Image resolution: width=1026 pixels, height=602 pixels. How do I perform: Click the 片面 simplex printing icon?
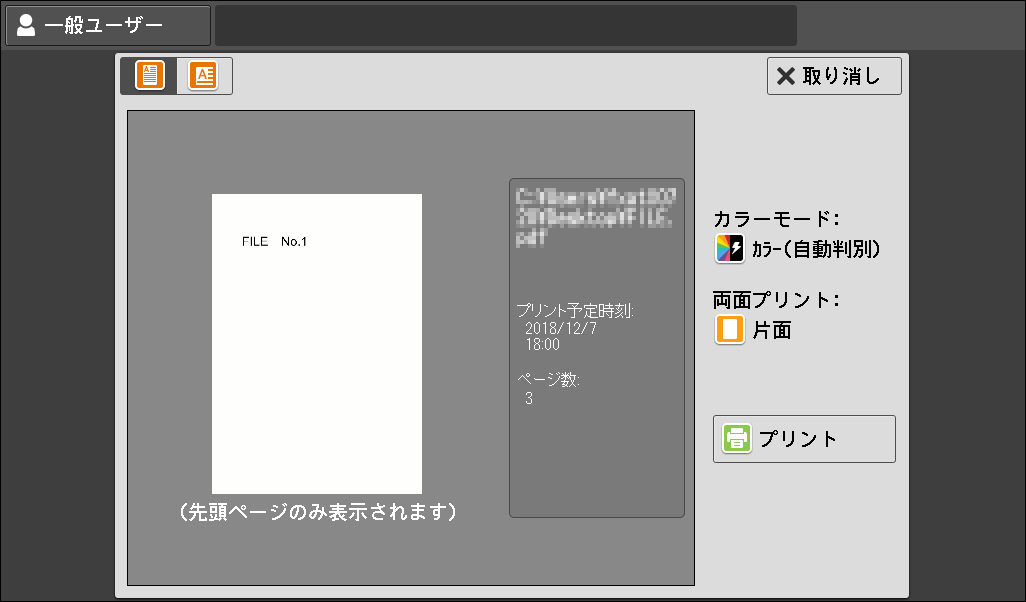[x=727, y=328]
